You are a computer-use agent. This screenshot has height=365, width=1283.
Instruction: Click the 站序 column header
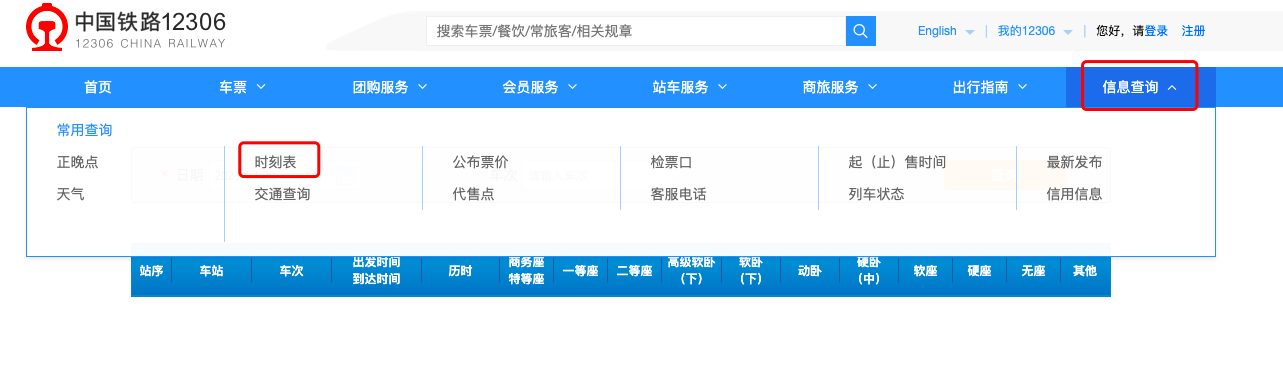tap(151, 271)
